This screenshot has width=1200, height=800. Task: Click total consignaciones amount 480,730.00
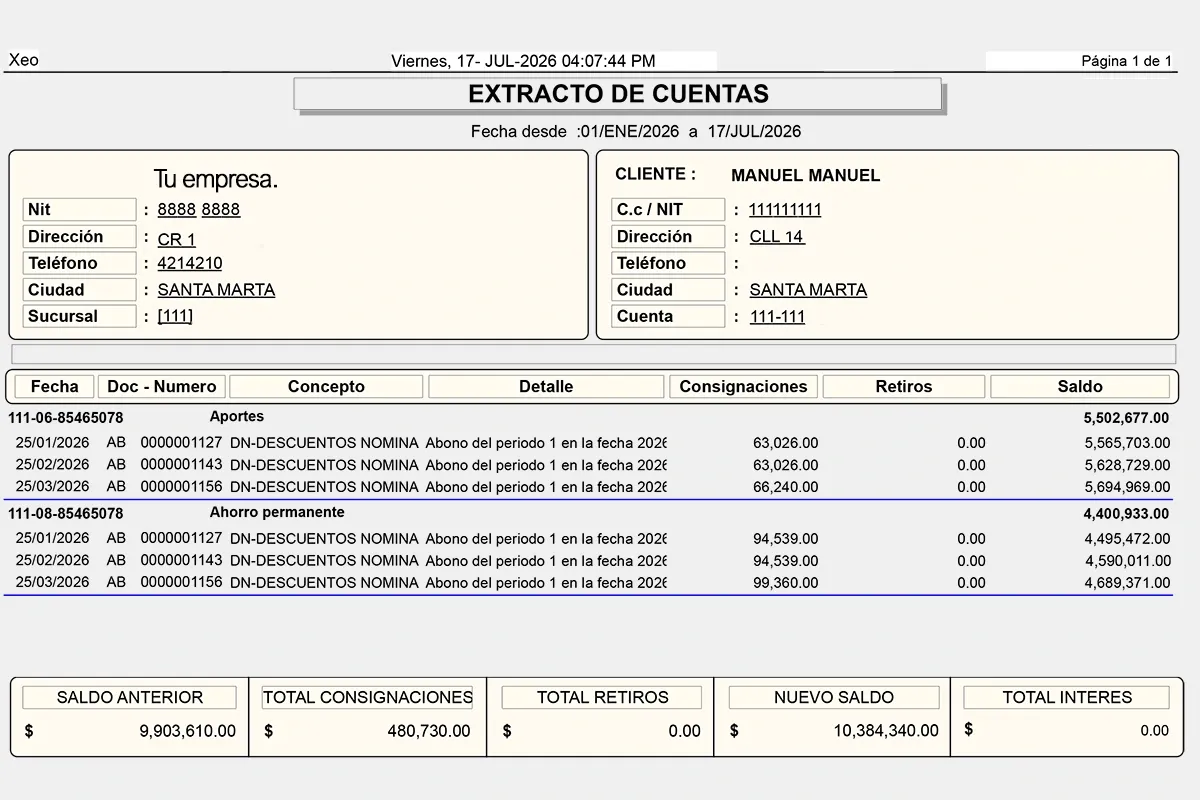coord(429,732)
